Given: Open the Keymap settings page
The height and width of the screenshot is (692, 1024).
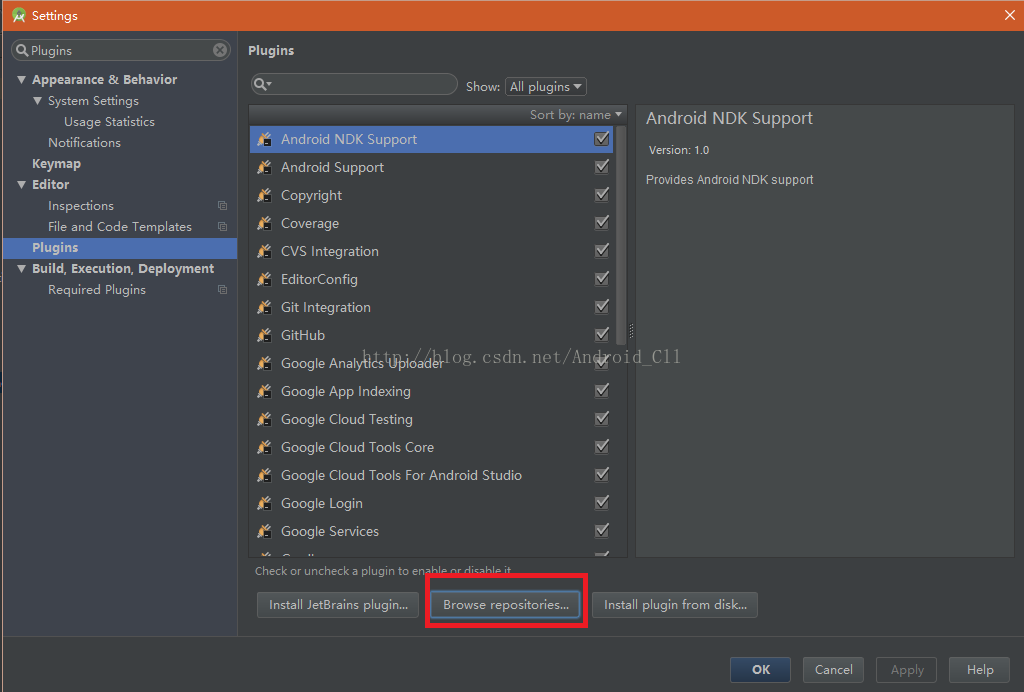Looking at the screenshot, I should [x=56, y=163].
